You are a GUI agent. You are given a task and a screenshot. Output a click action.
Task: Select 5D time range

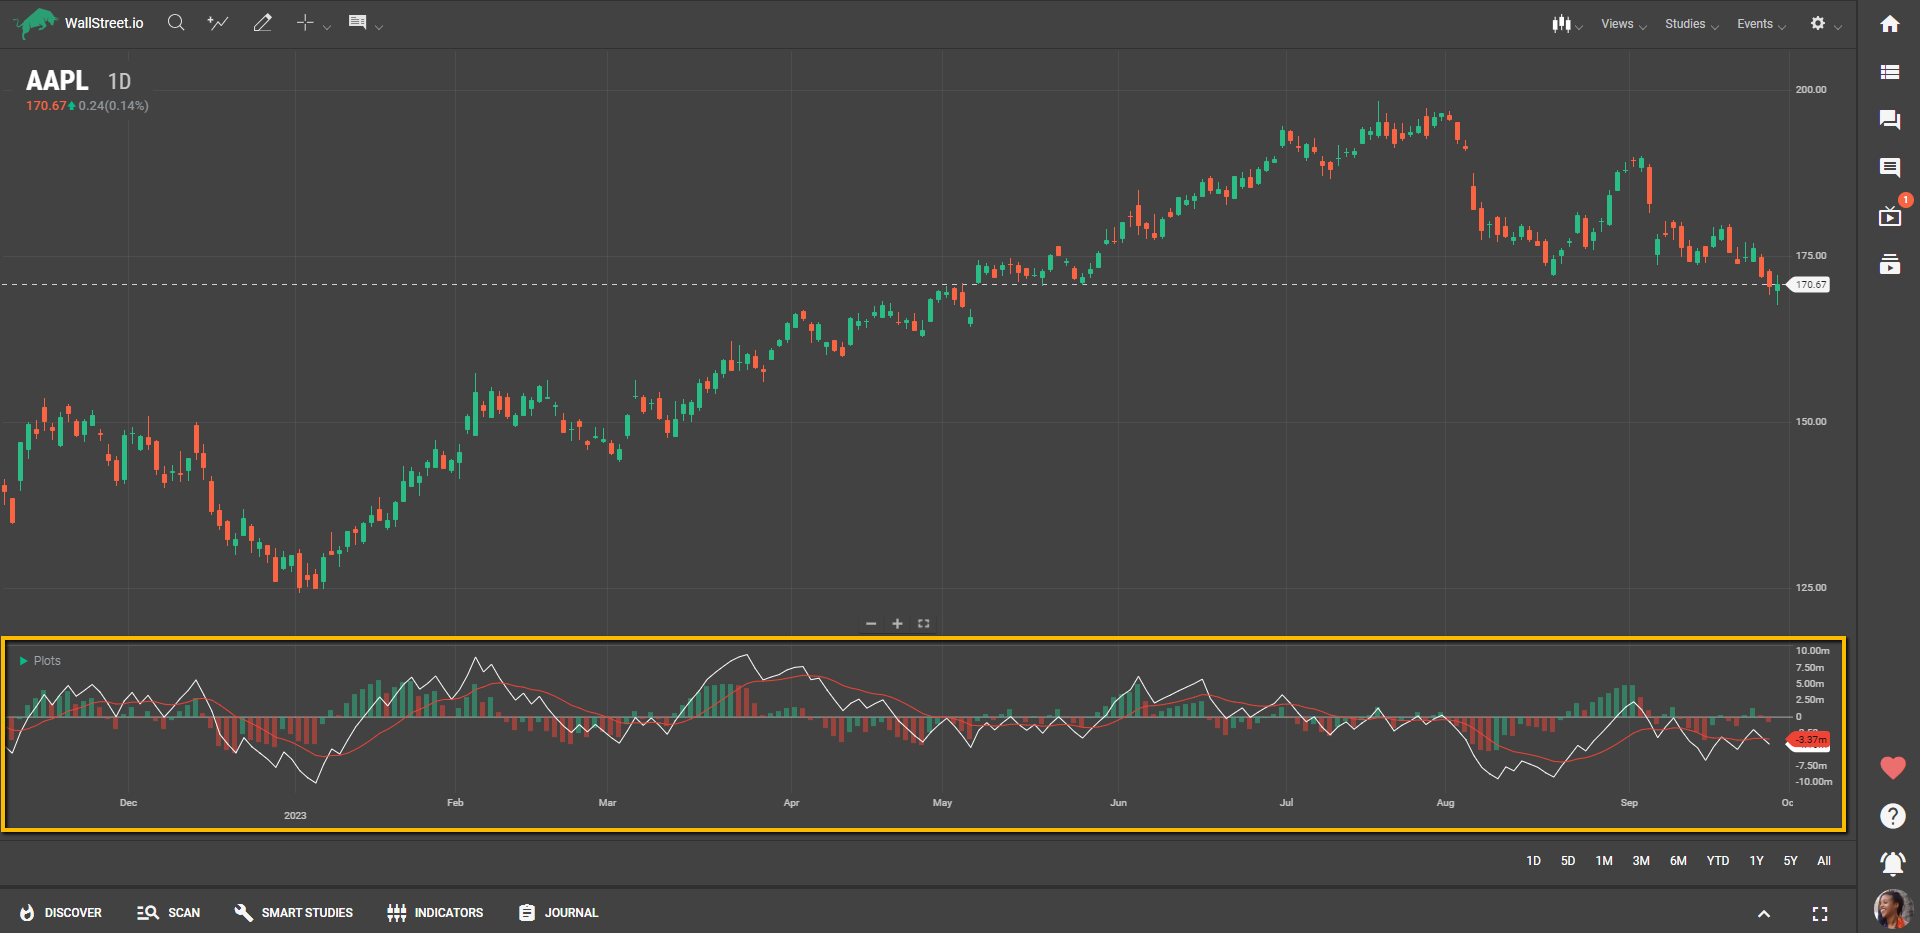point(1568,861)
